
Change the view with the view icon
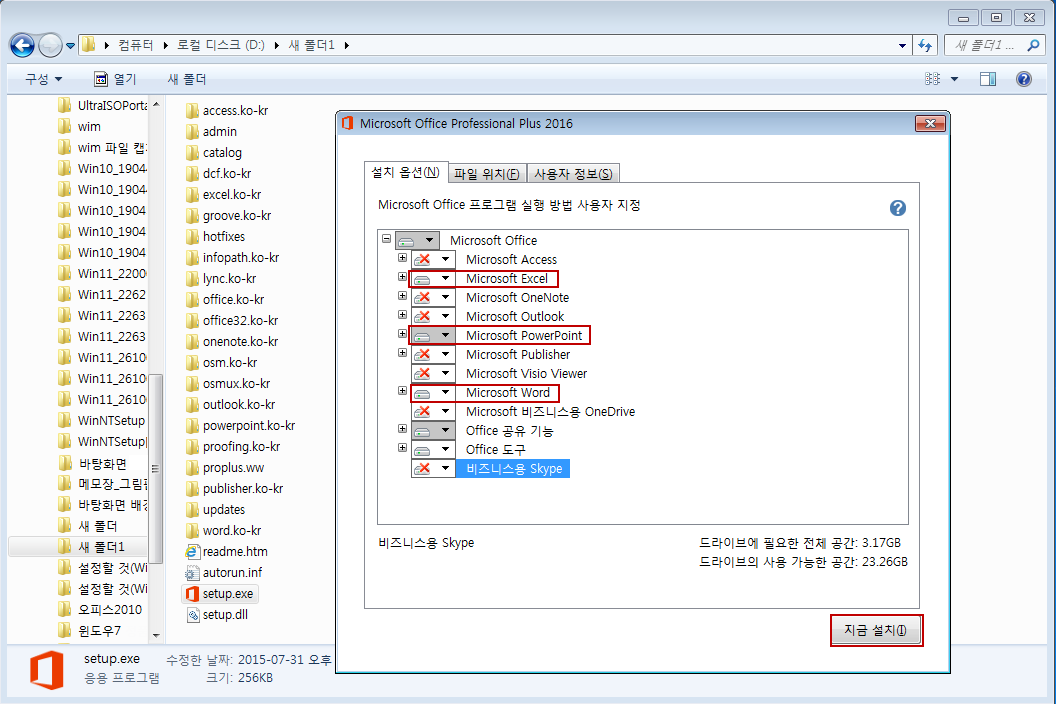point(933,79)
